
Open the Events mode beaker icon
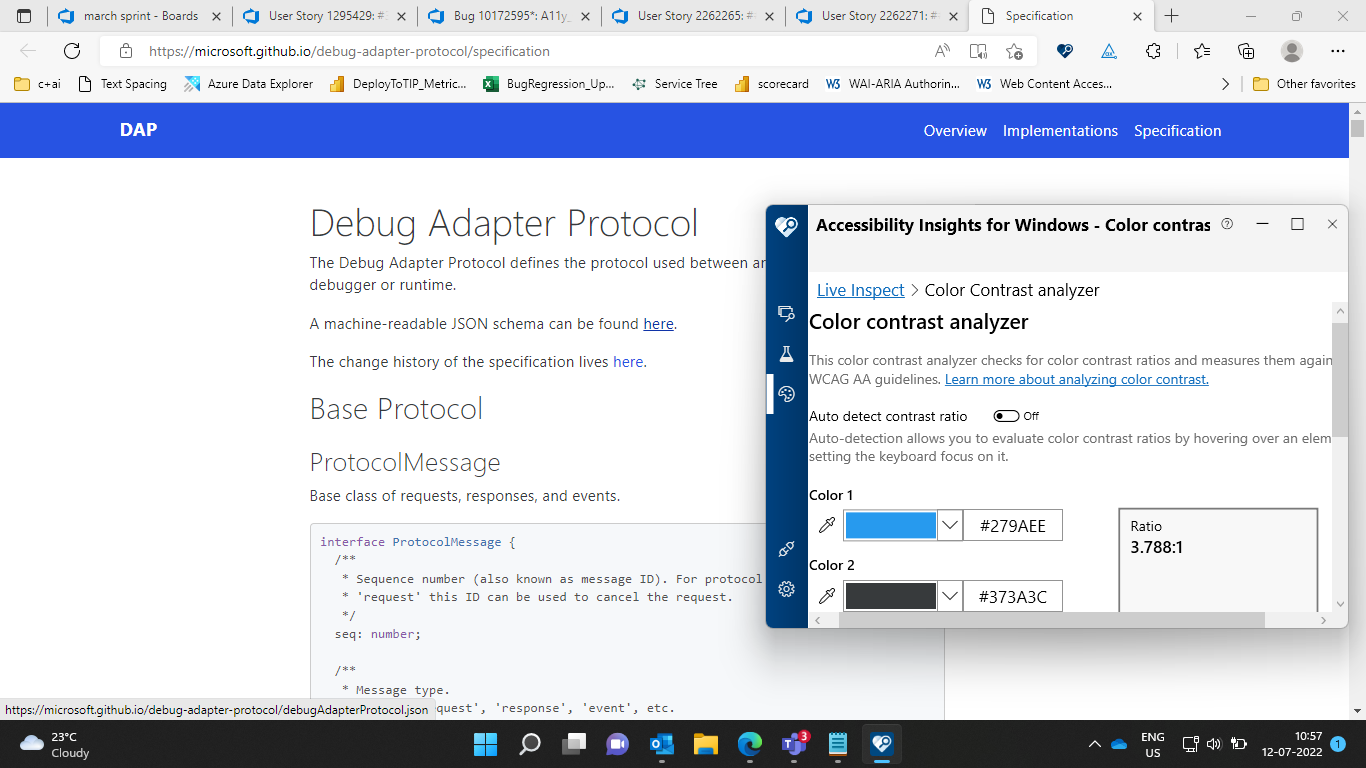(787, 353)
